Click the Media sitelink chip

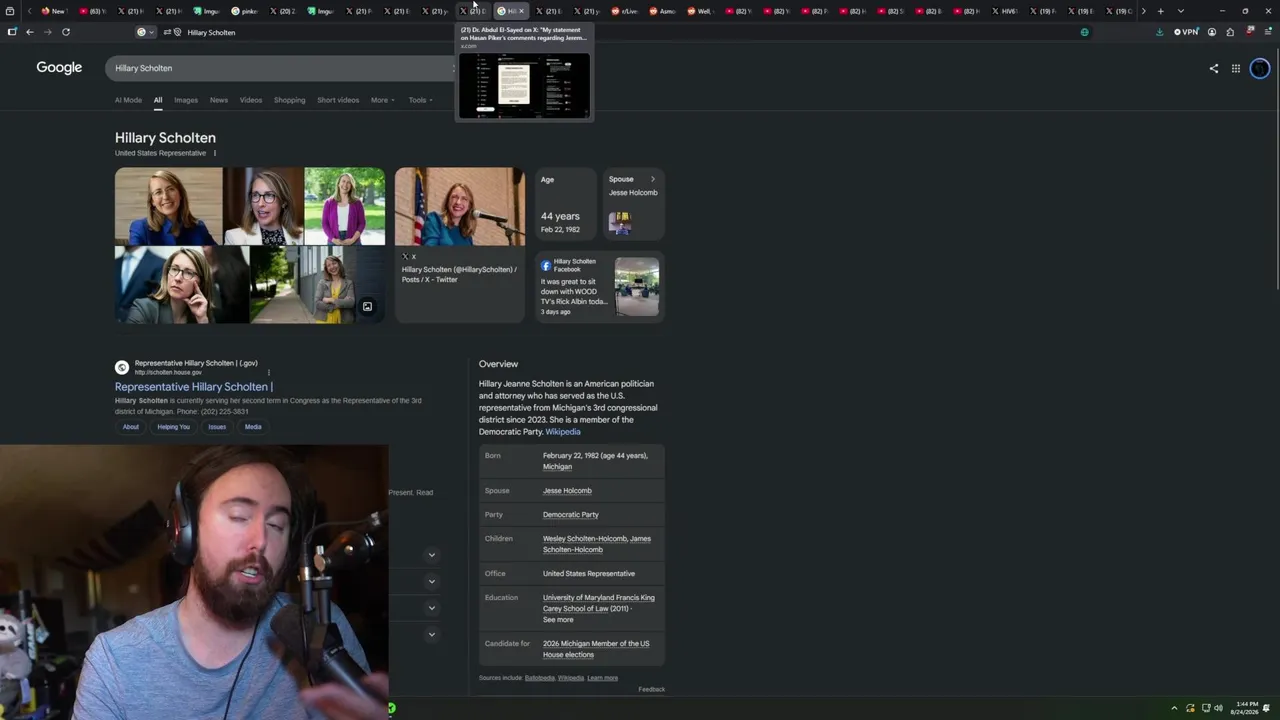click(x=253, y=427)
